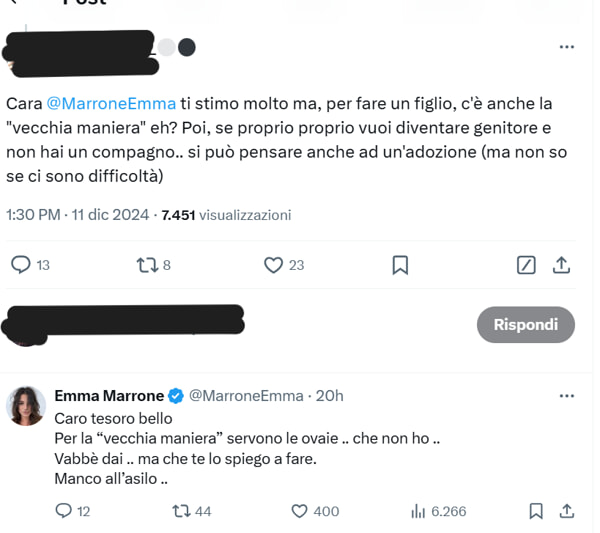The width and height of the screenshot is (600, 533).
Task: Open Emma Marrone's profile avatar
Action: (25, 407)
